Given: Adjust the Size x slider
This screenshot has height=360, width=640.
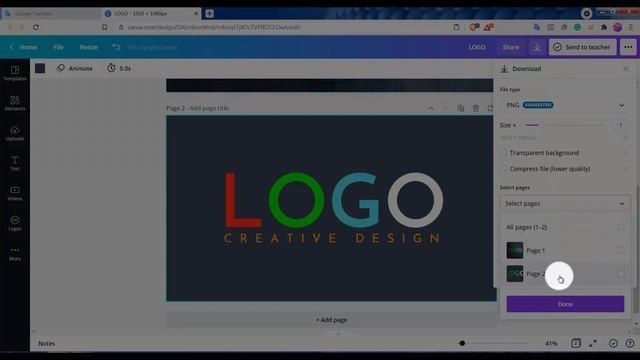Looking at the screenshot, I should 565,125.
